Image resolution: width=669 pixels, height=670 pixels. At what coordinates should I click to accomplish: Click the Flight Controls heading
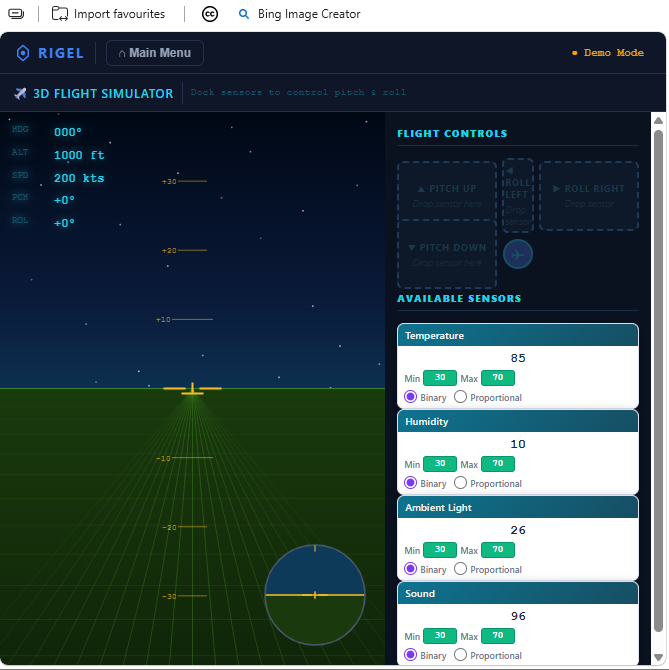click(452, 133)
